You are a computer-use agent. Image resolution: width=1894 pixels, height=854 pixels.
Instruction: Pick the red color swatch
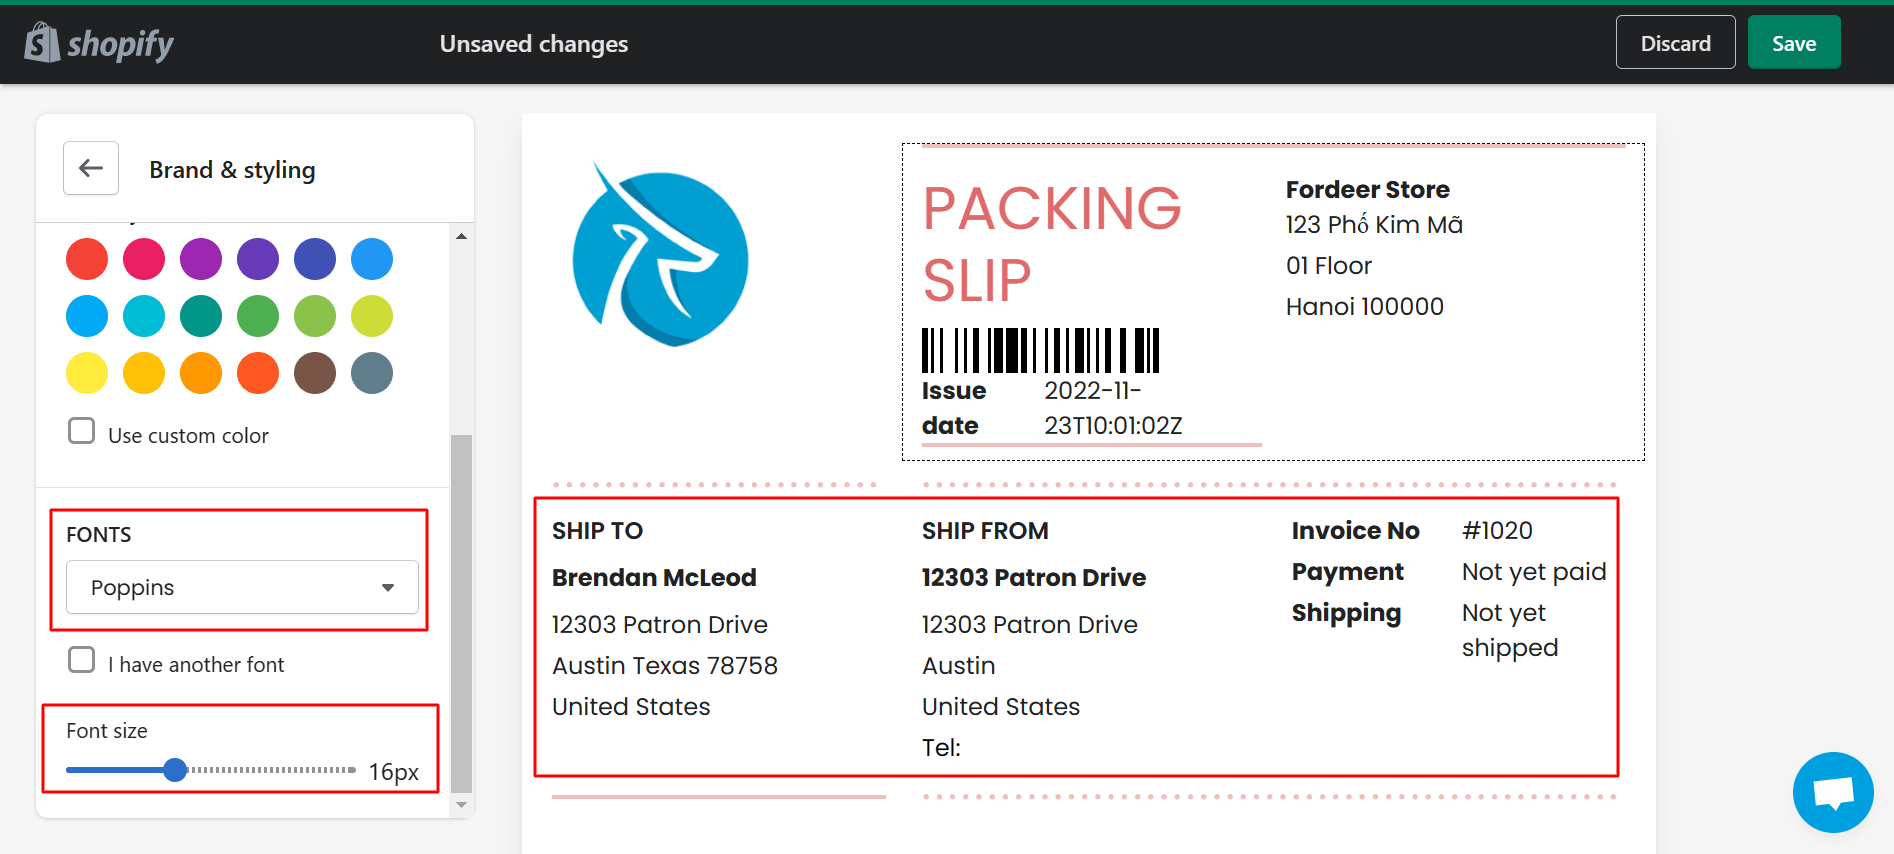pos(87,259)
